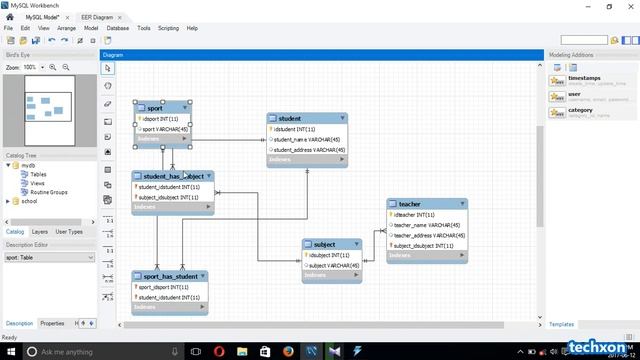This screenshot has width=640, height=360.
Task: Click the diagram vertical scrollbar
Action: pyautogui.click(x=540, y=176)
